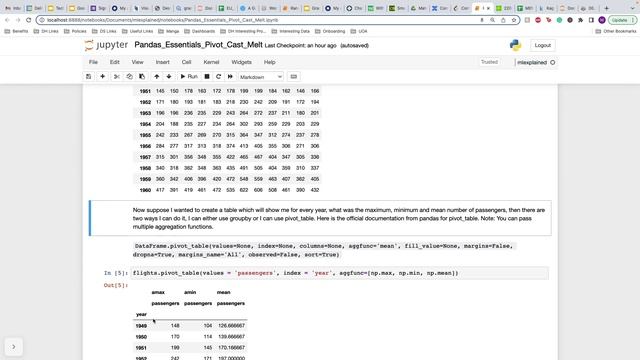Expand the side panel chevron at bottom left
This screenshot has height=360, width=640.
tap(13, 347)
